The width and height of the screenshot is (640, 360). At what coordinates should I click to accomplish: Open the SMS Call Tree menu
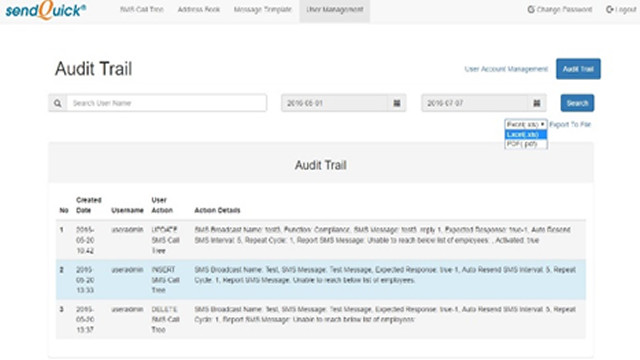click(x=142, y=9)
